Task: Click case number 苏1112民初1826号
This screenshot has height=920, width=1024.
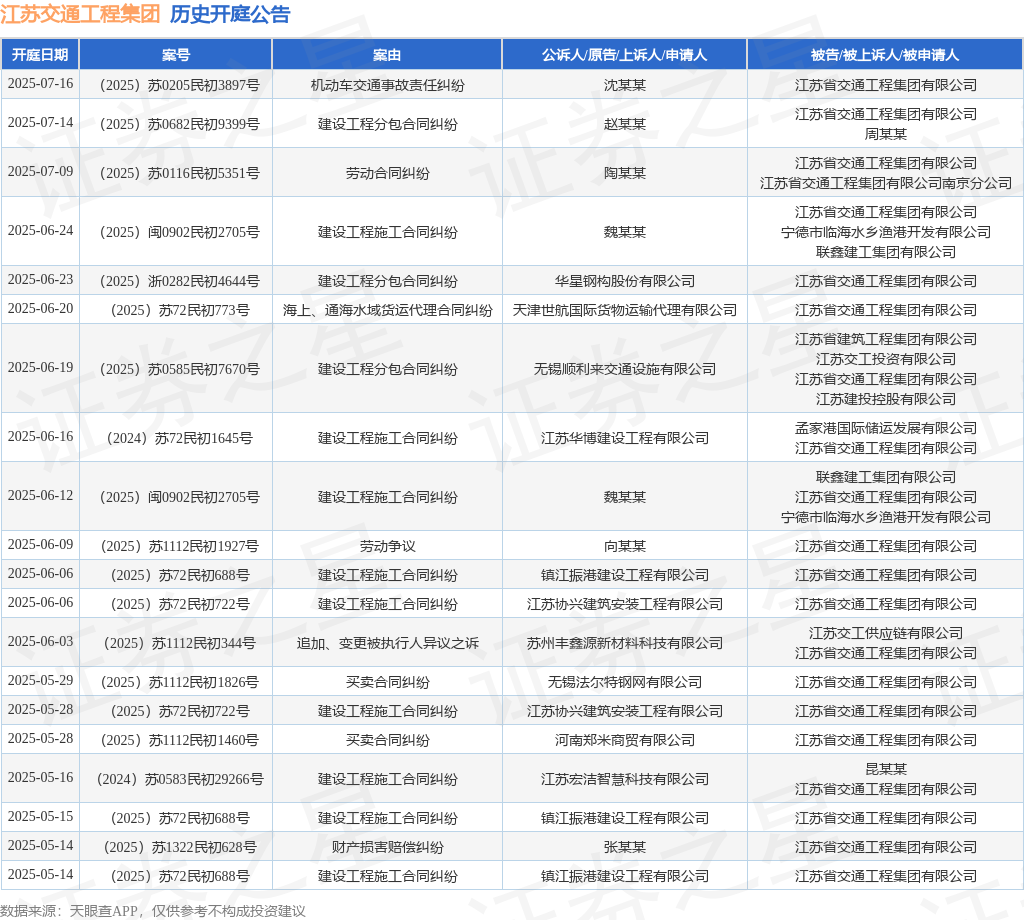Action: click(x=179, y=682)
